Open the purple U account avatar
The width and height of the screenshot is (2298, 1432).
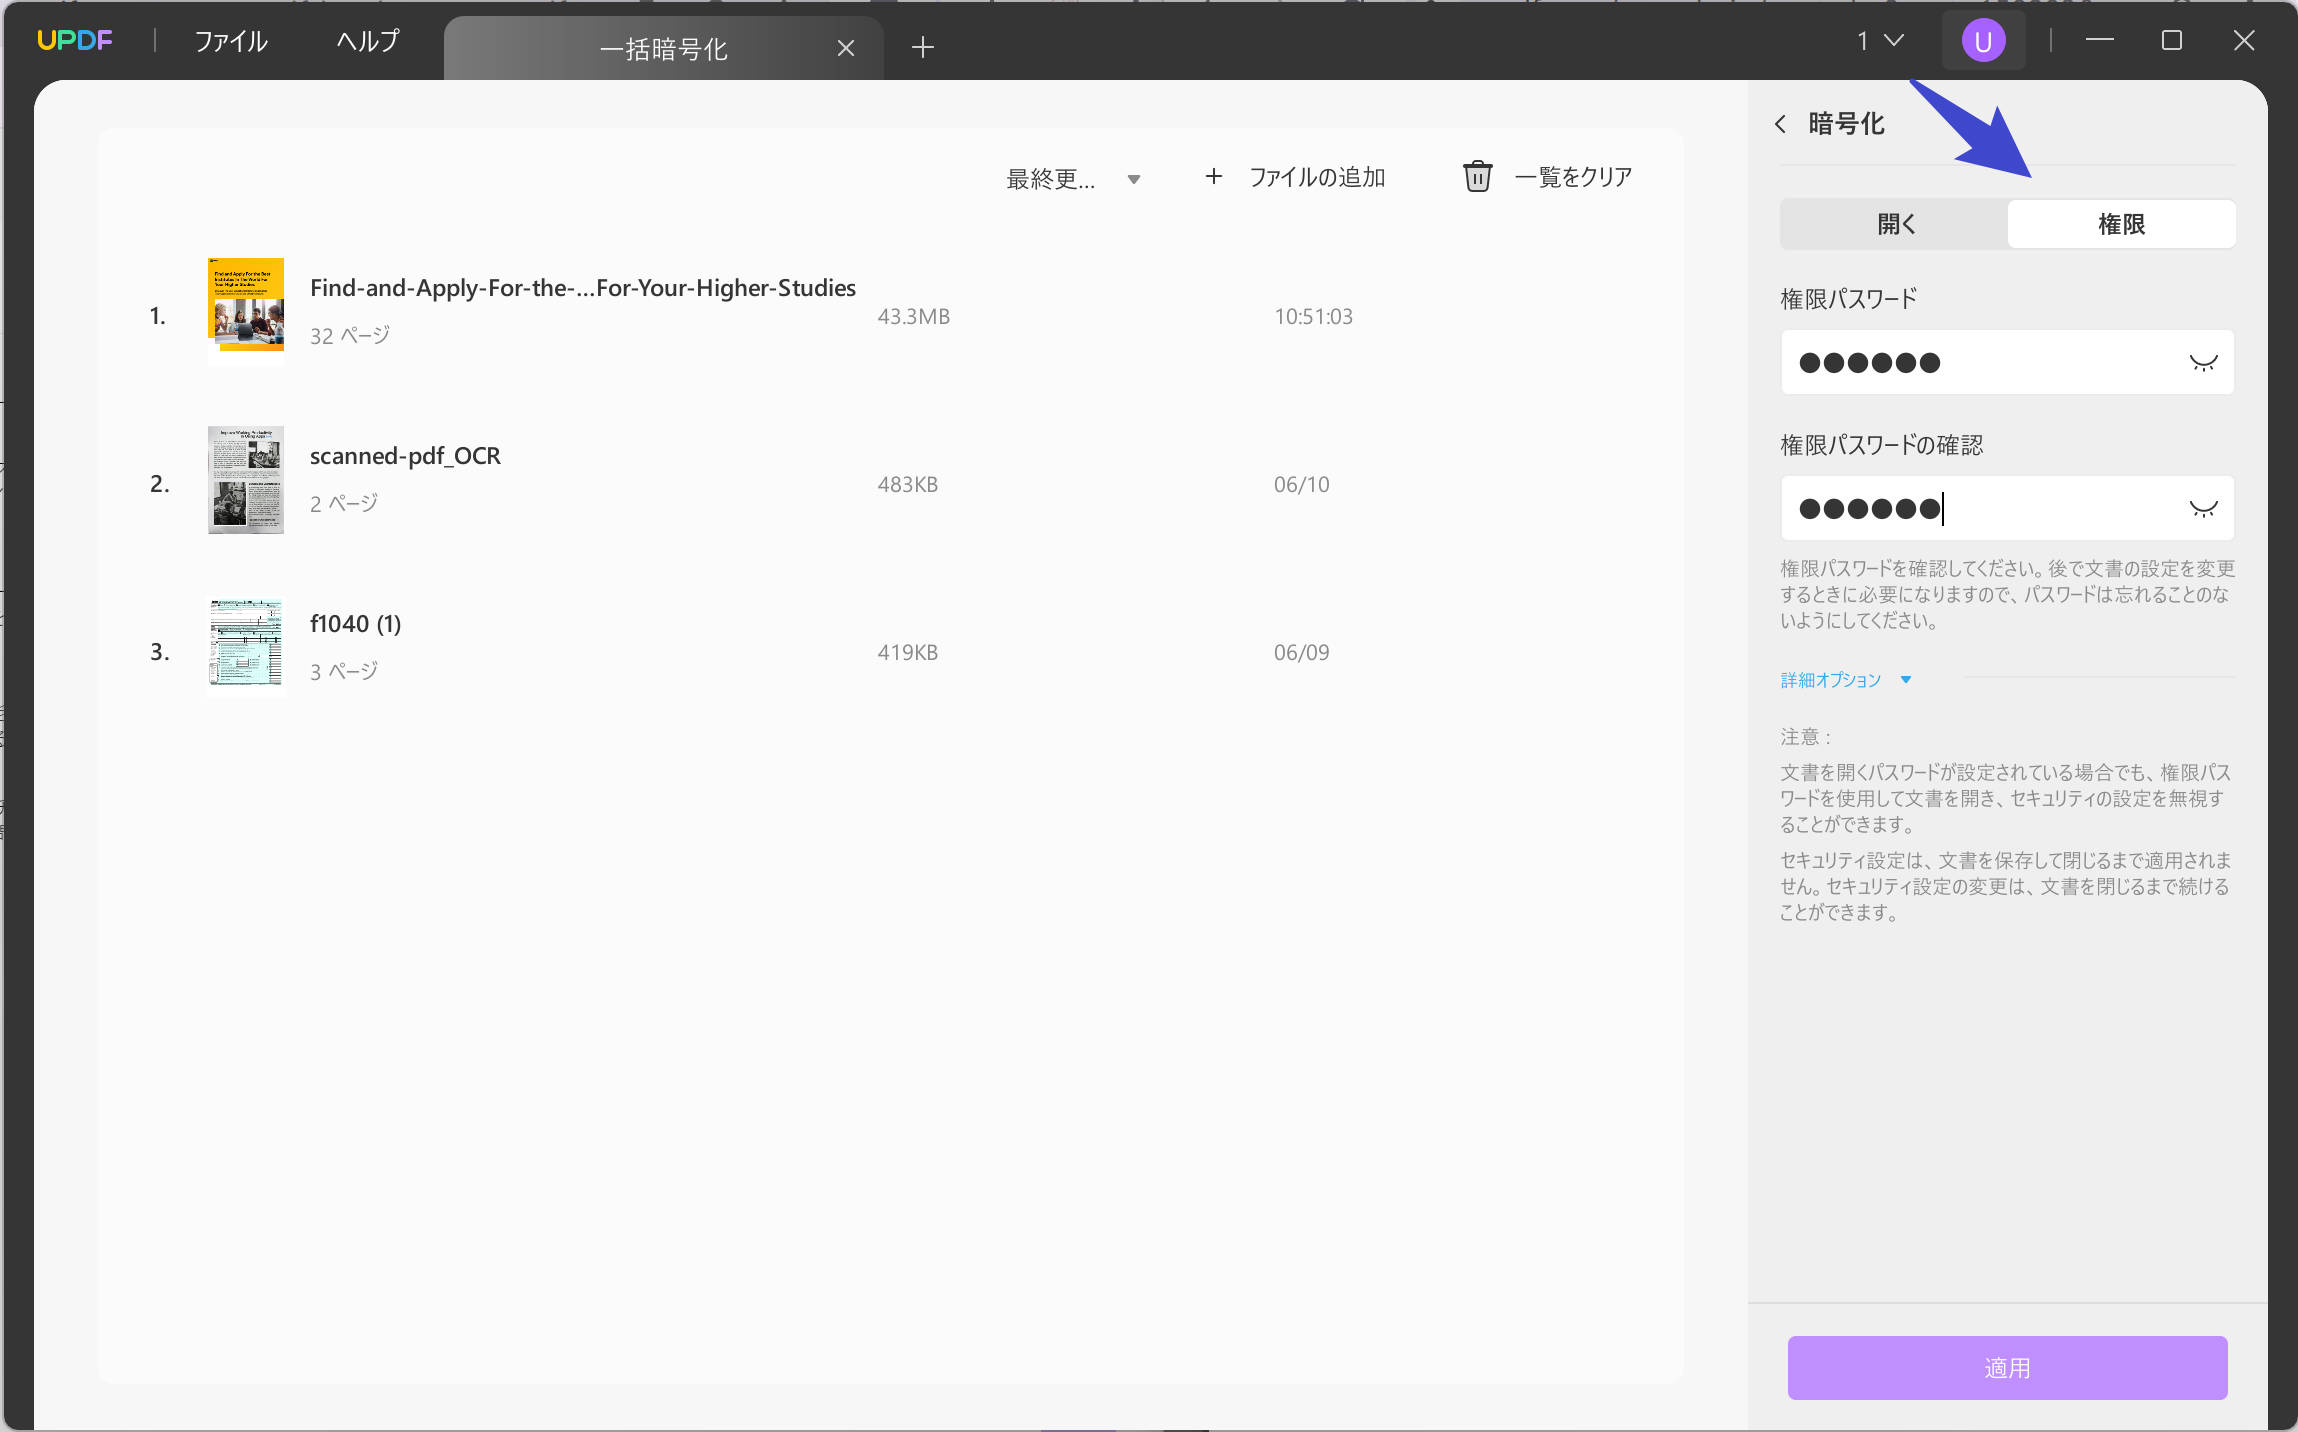tap(1983, 41)
